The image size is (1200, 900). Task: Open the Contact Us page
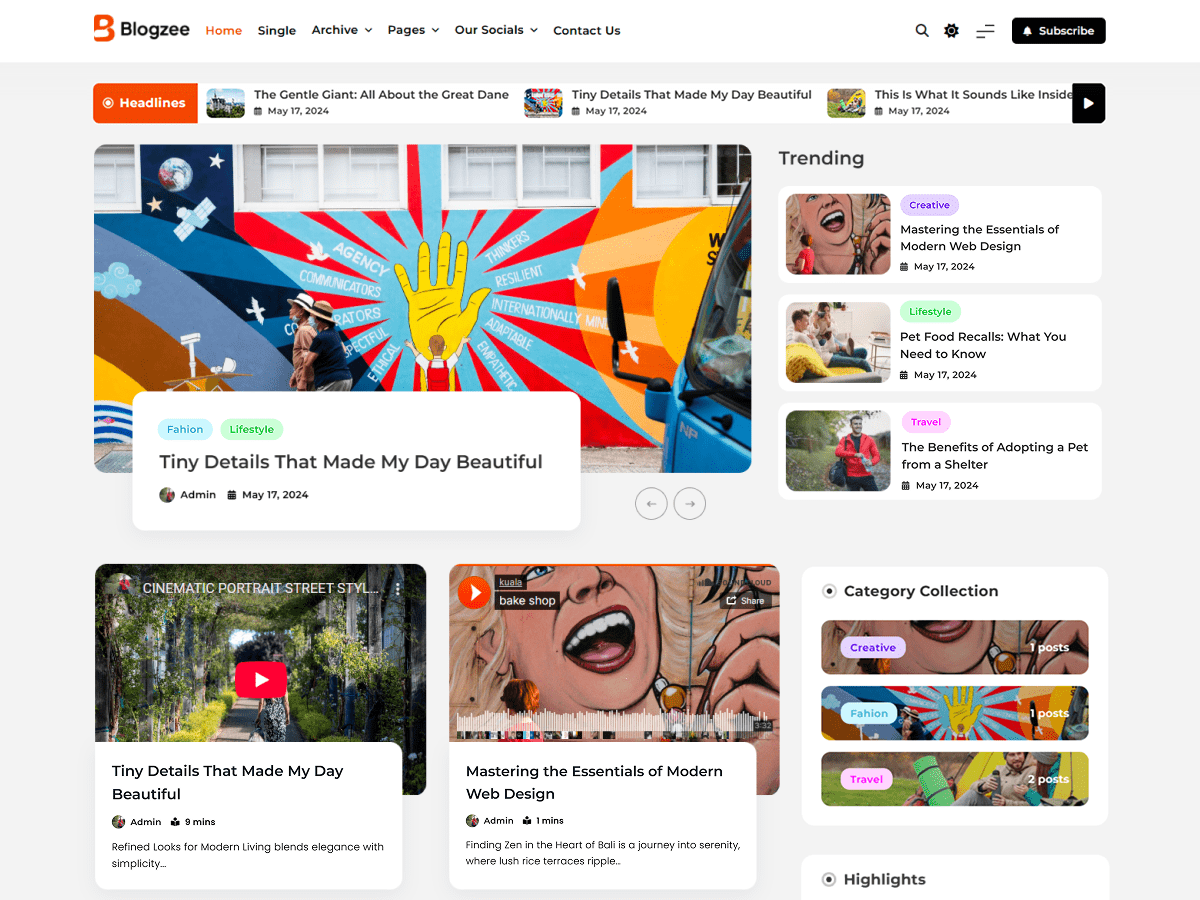pos(587,31)
